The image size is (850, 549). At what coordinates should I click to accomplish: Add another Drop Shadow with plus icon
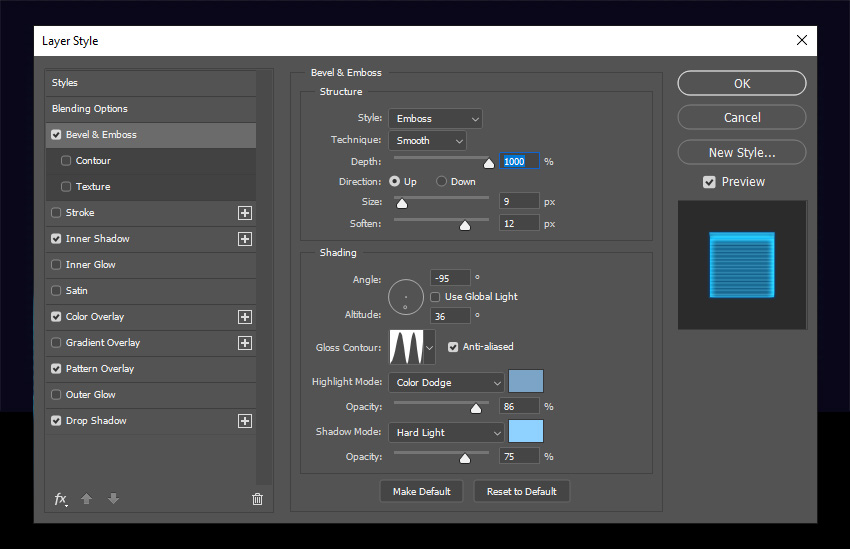(245, 421)
